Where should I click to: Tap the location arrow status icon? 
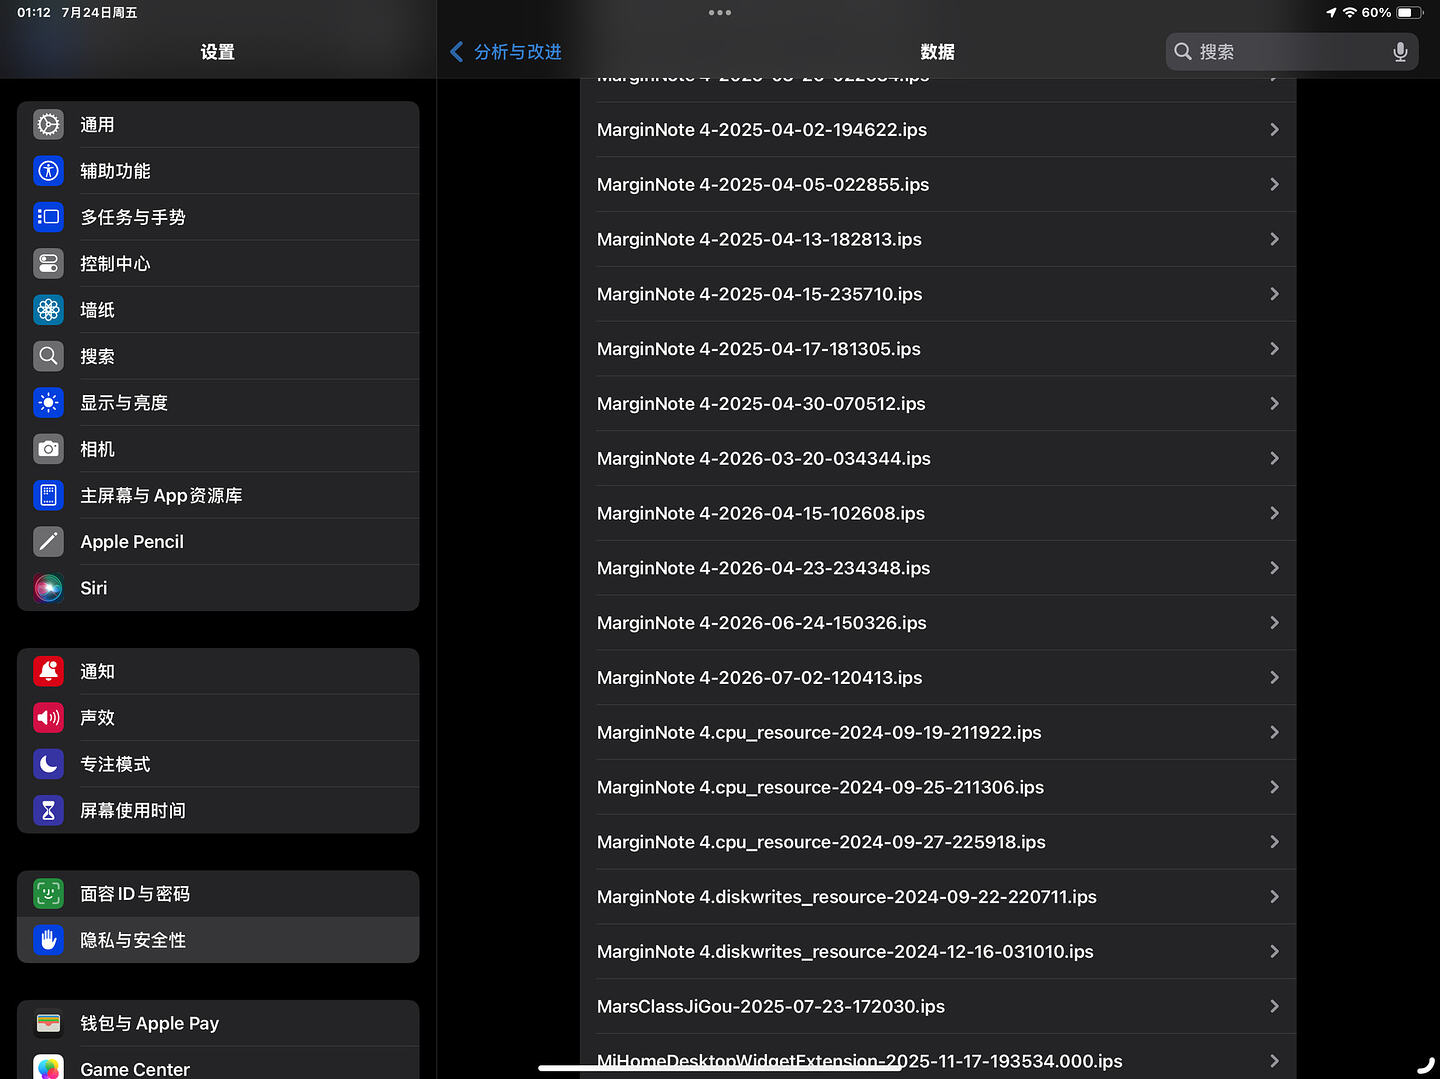(x=1331, y=13)
